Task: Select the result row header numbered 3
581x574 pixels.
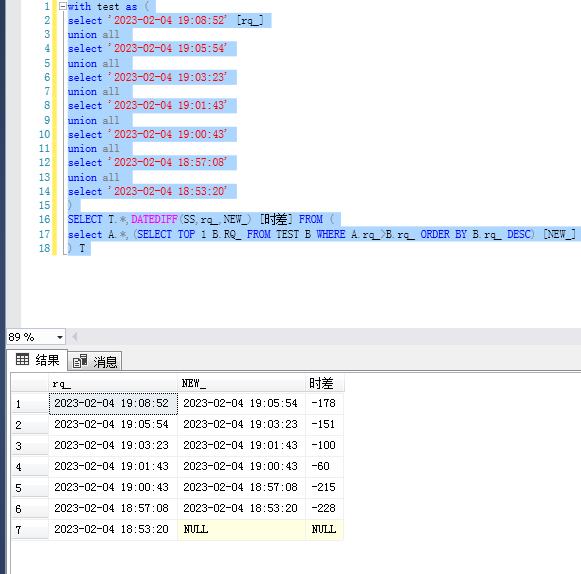Action: point(30,445)
